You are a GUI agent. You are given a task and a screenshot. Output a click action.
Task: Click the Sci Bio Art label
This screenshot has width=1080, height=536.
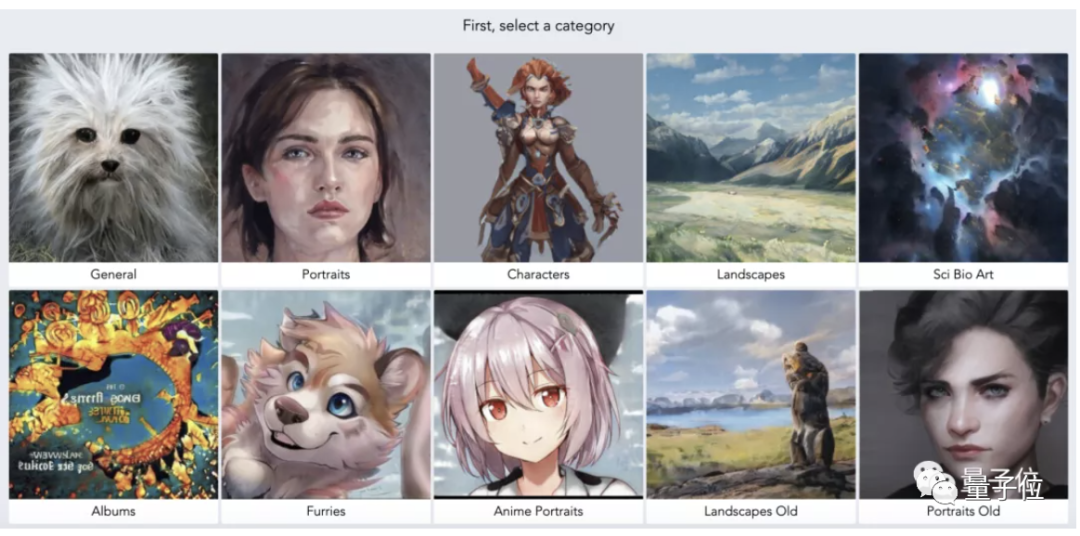click(964, 274)
